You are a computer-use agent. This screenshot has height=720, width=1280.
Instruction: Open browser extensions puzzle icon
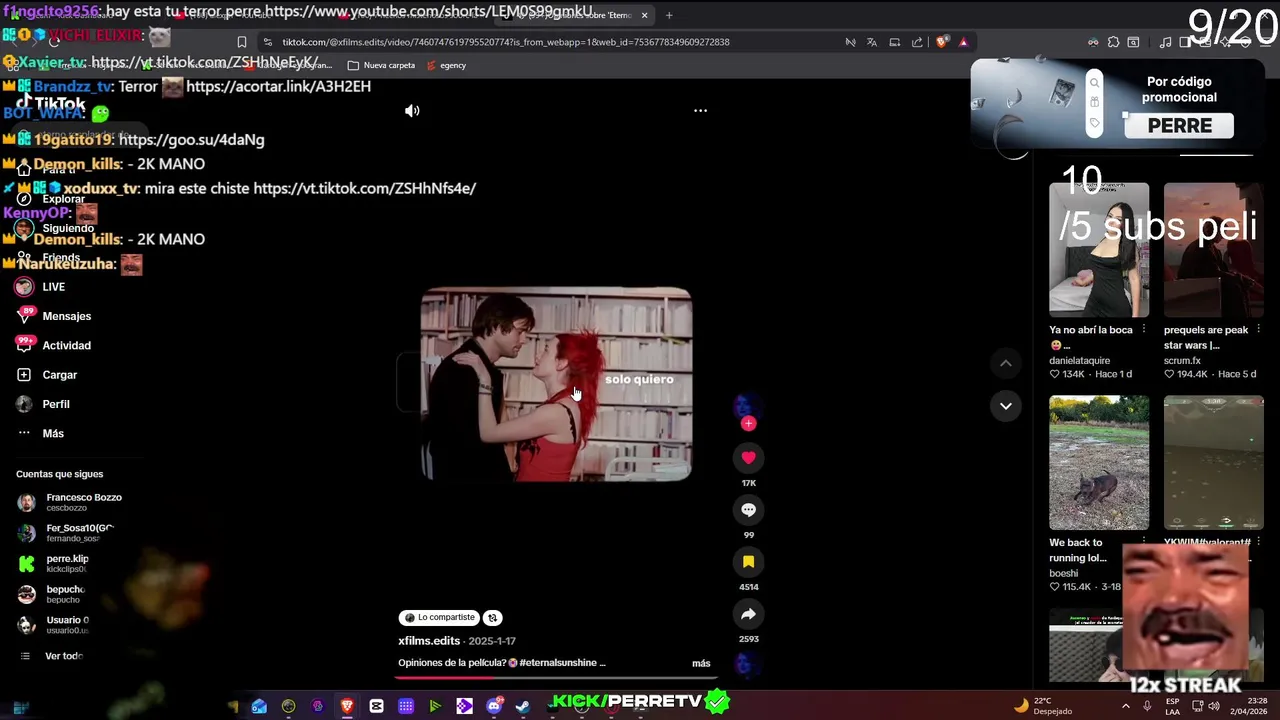[1112, 42]
